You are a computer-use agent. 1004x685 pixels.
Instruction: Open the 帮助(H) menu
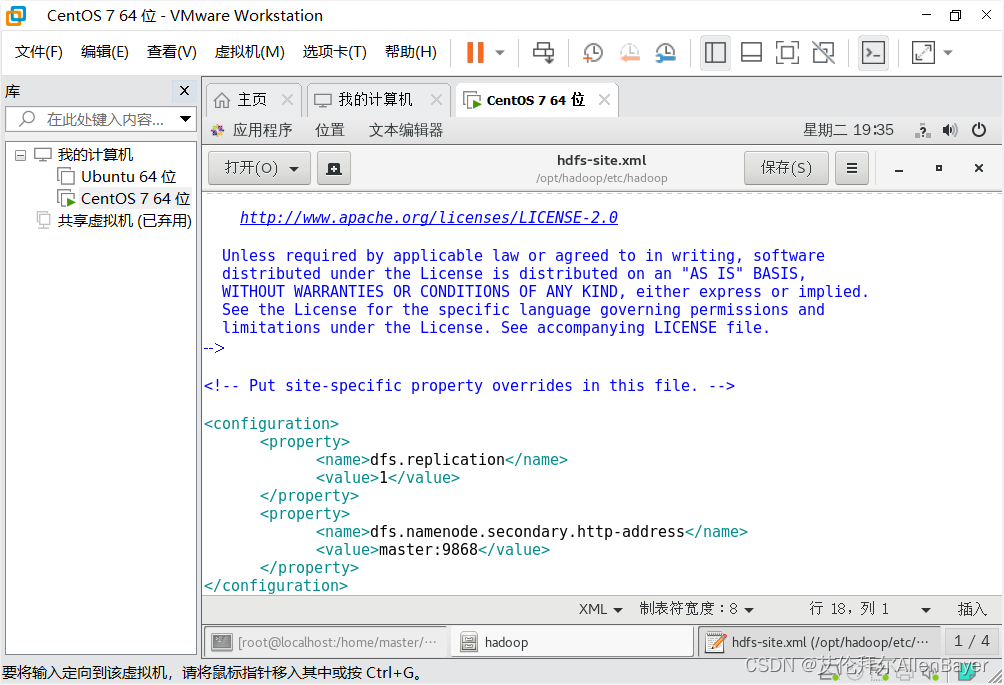[410, 52]
